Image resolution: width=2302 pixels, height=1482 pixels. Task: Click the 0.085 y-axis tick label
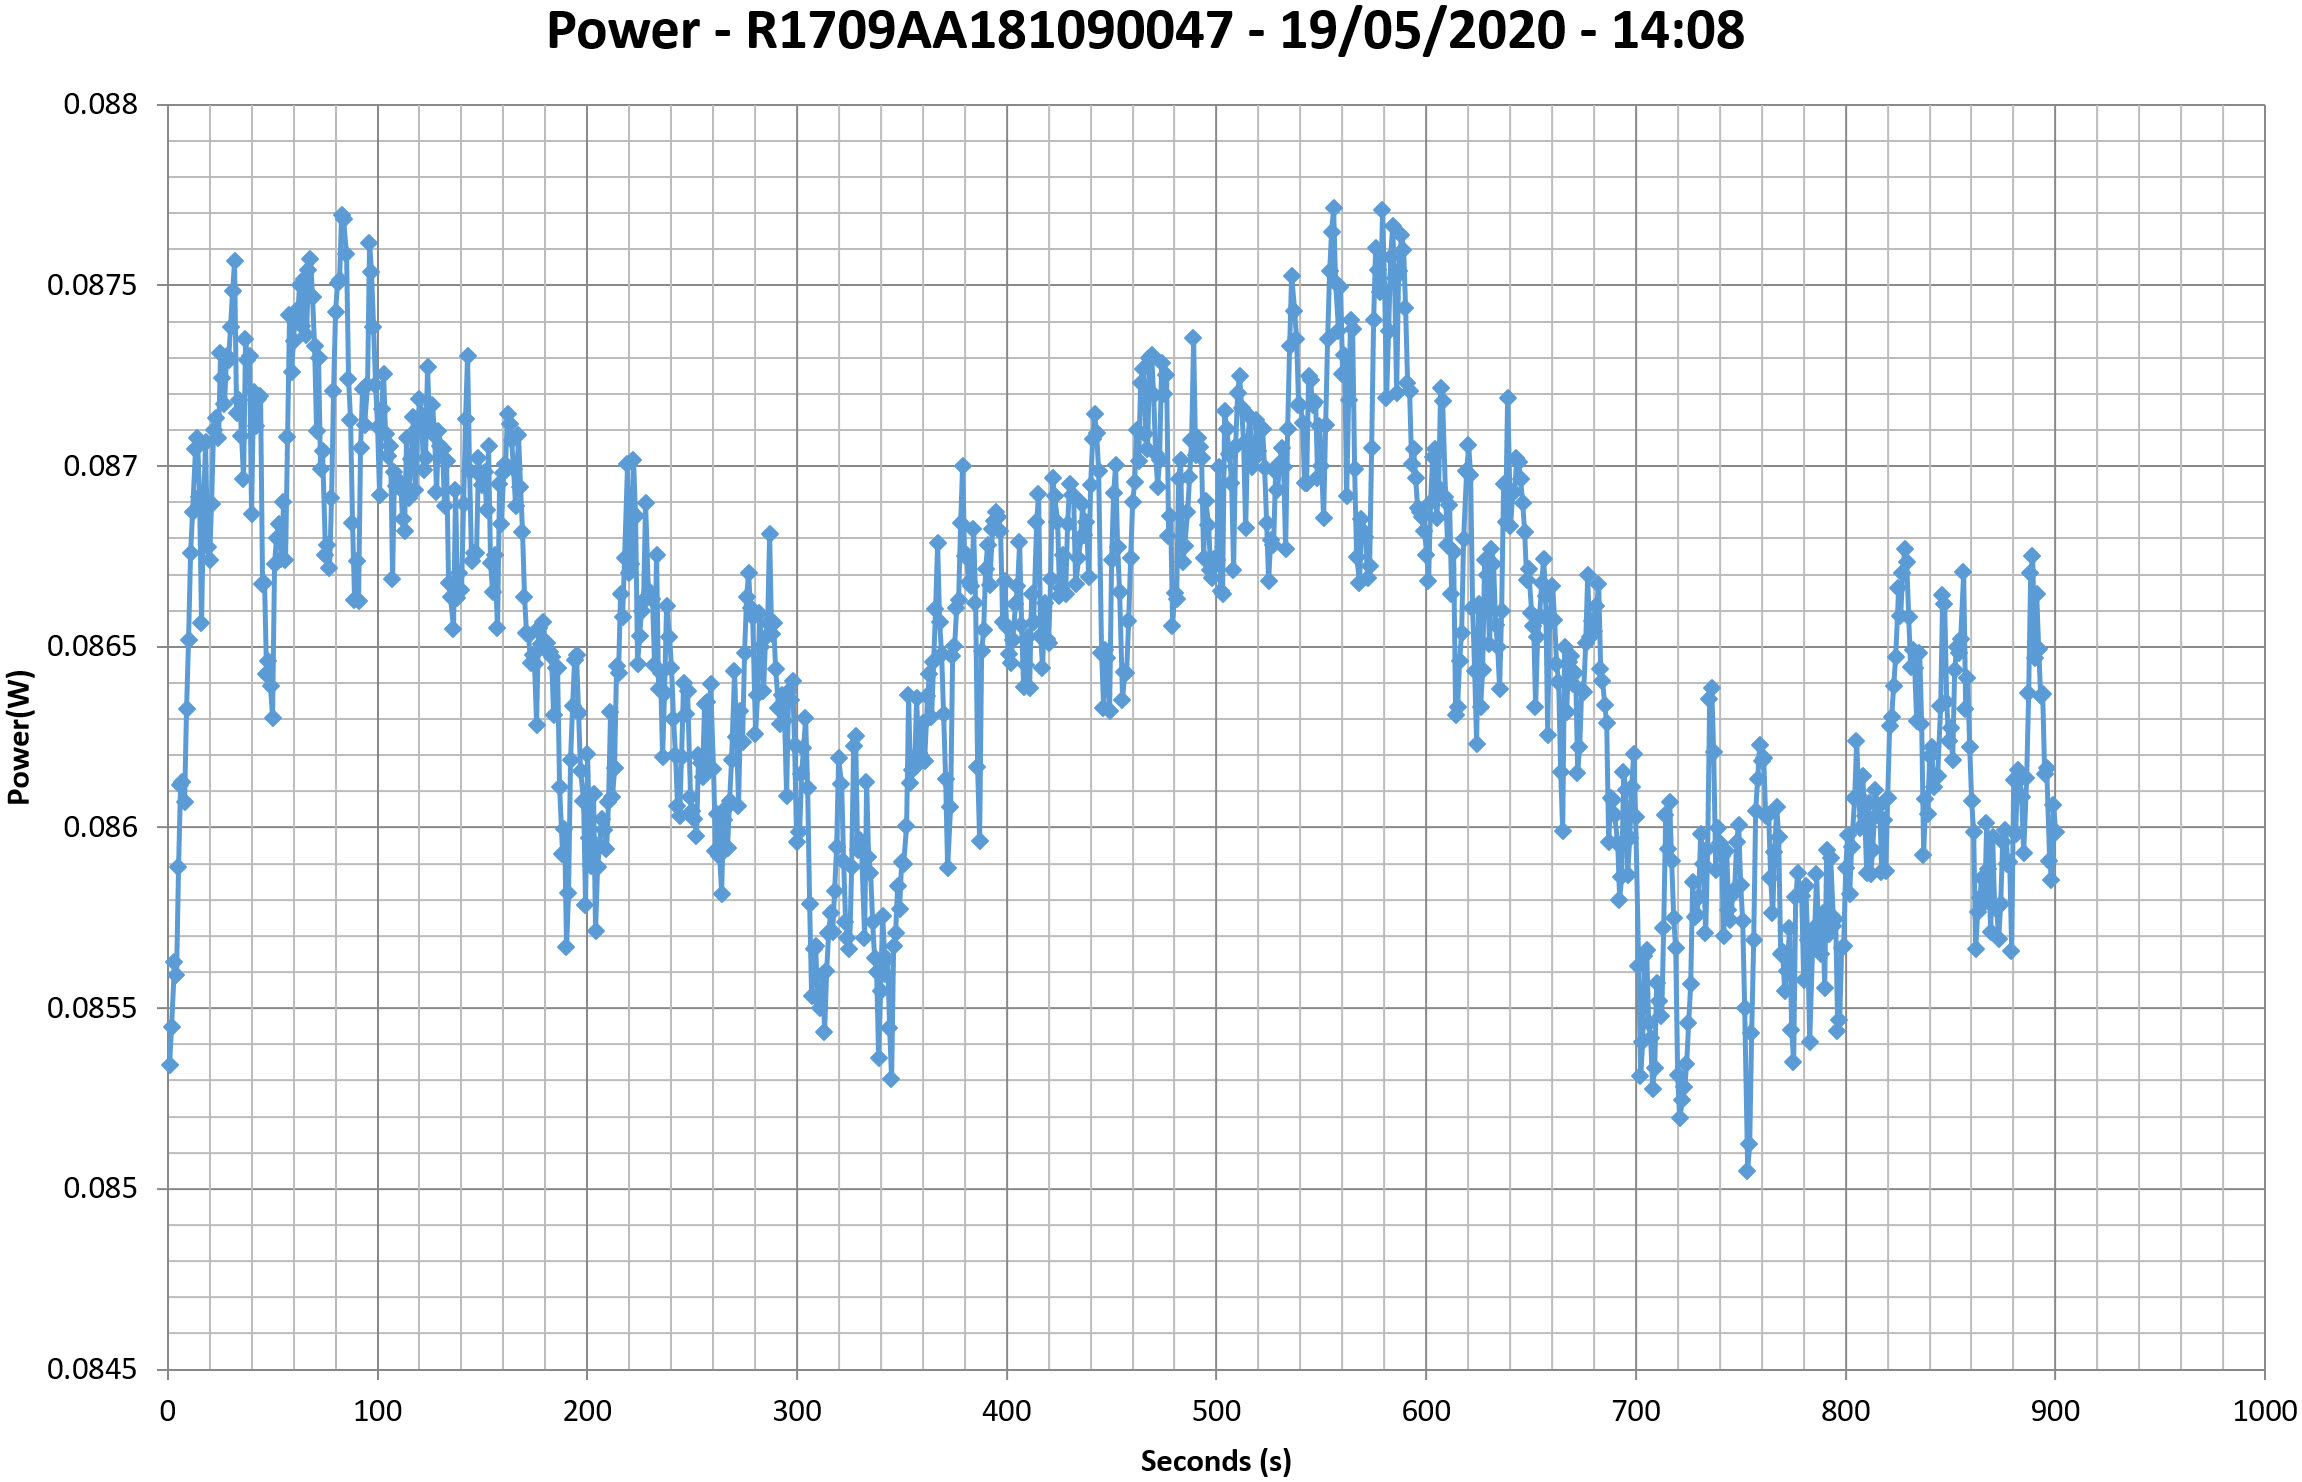[100, 1188]
